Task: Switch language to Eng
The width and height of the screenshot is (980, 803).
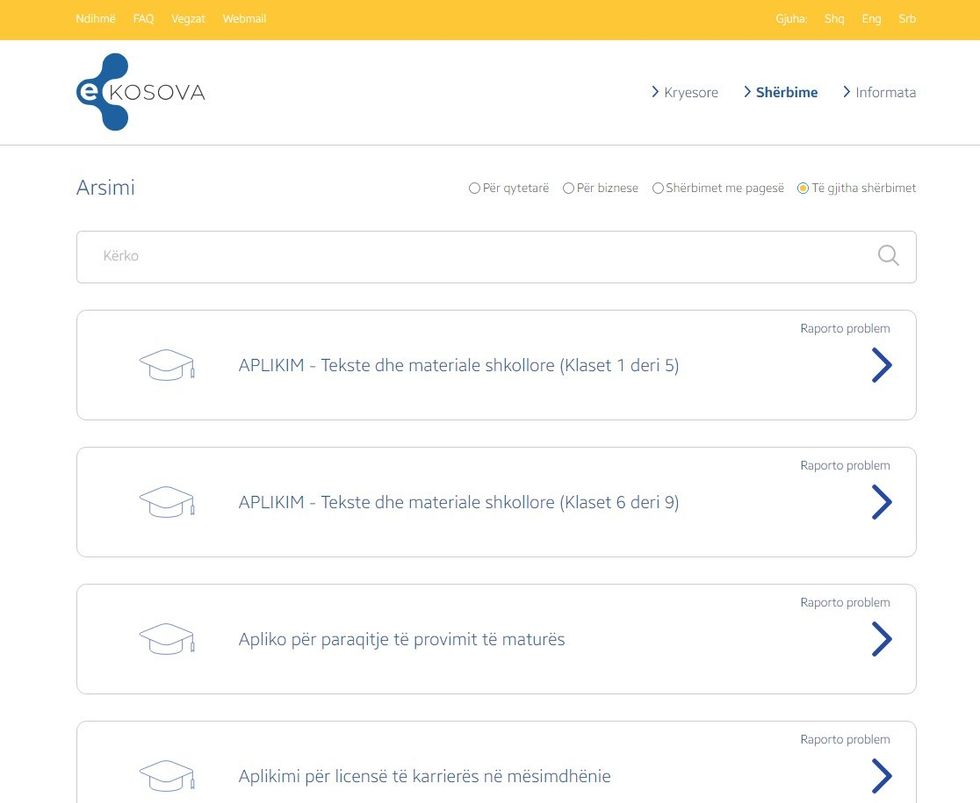Action: coord(871,19)
